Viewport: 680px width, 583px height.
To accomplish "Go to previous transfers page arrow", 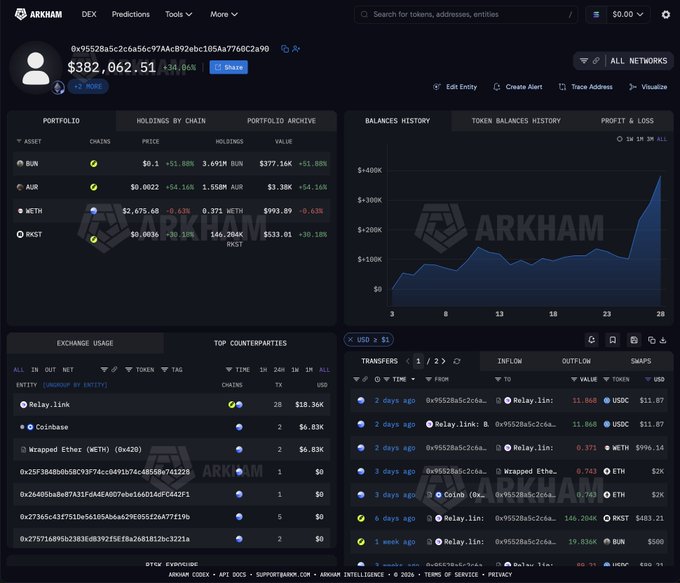I will [408, 361].
